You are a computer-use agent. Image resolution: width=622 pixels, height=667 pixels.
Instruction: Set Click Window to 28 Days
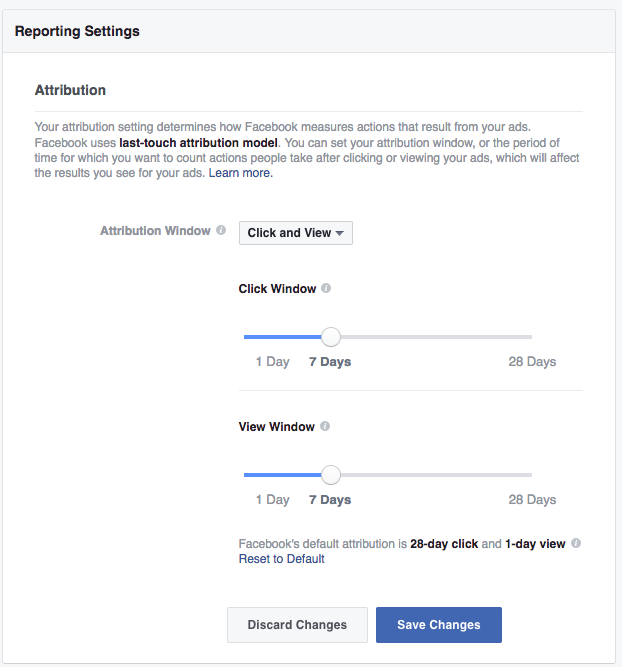pos(532,362)
